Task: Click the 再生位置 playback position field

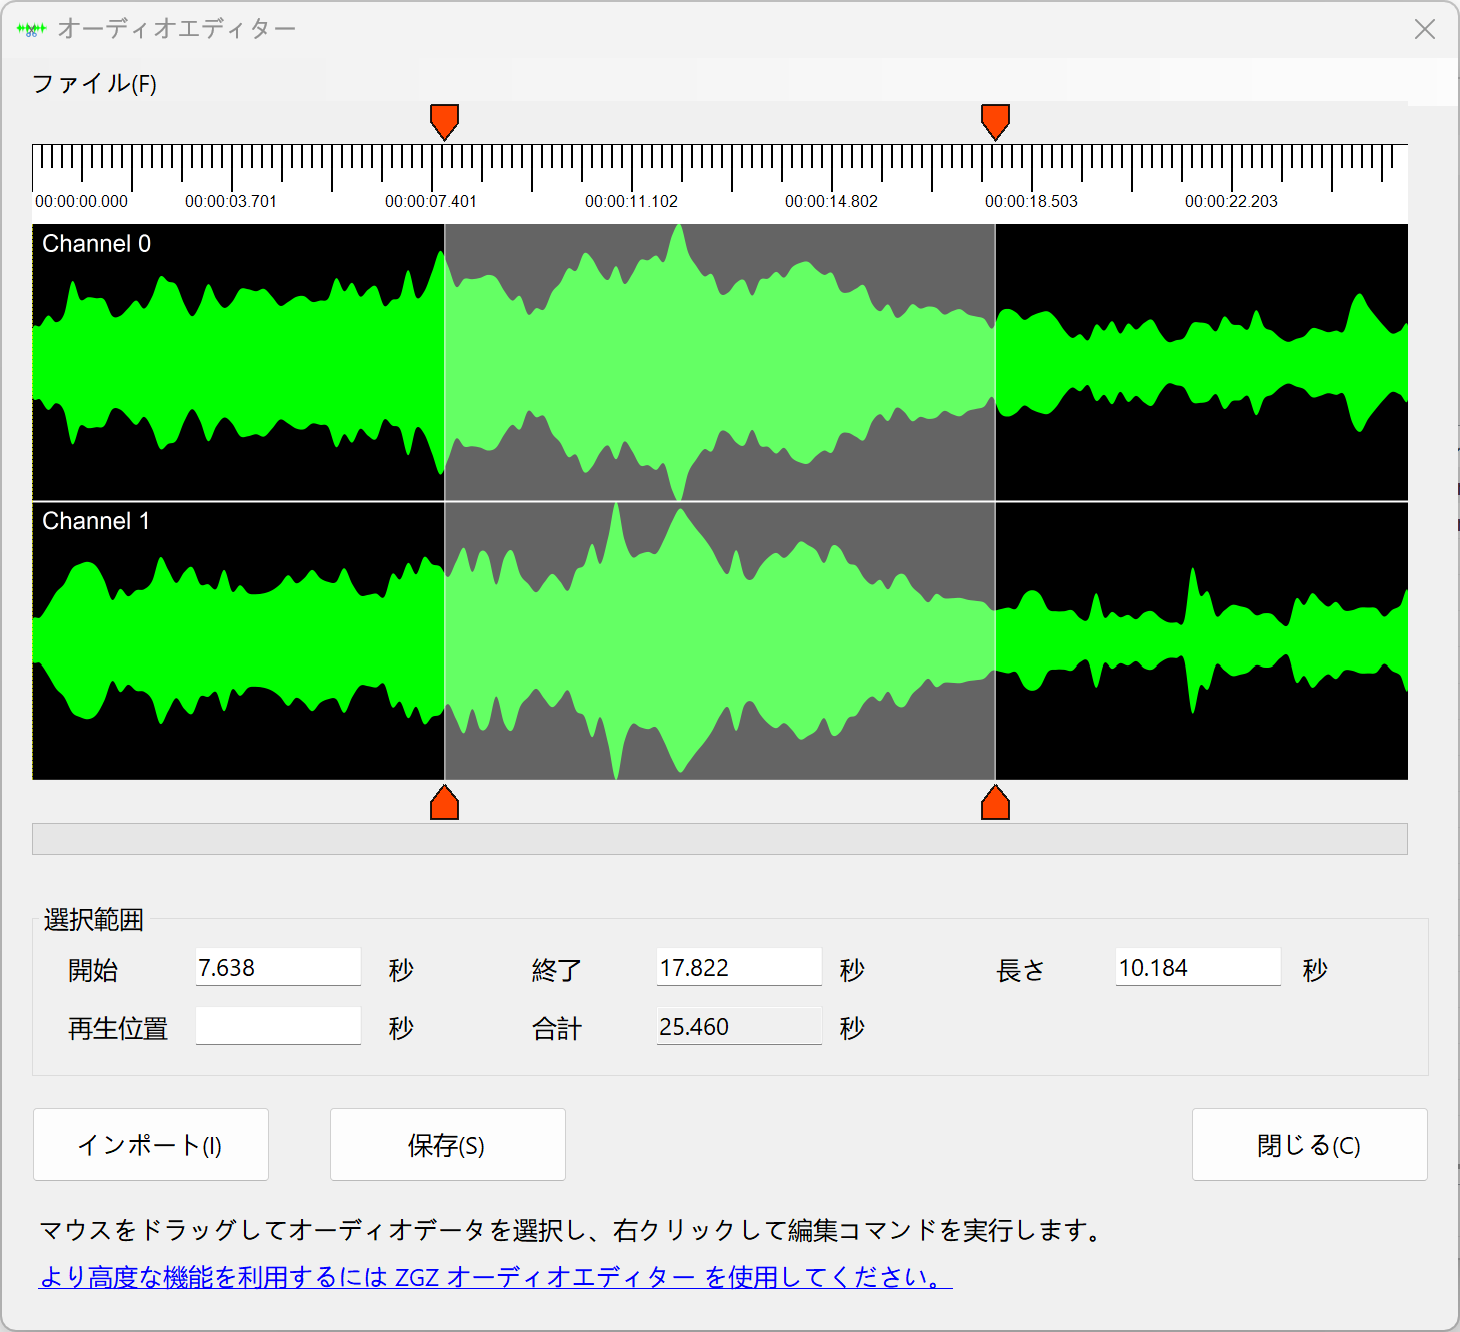Action: (x=278, y=1026)
